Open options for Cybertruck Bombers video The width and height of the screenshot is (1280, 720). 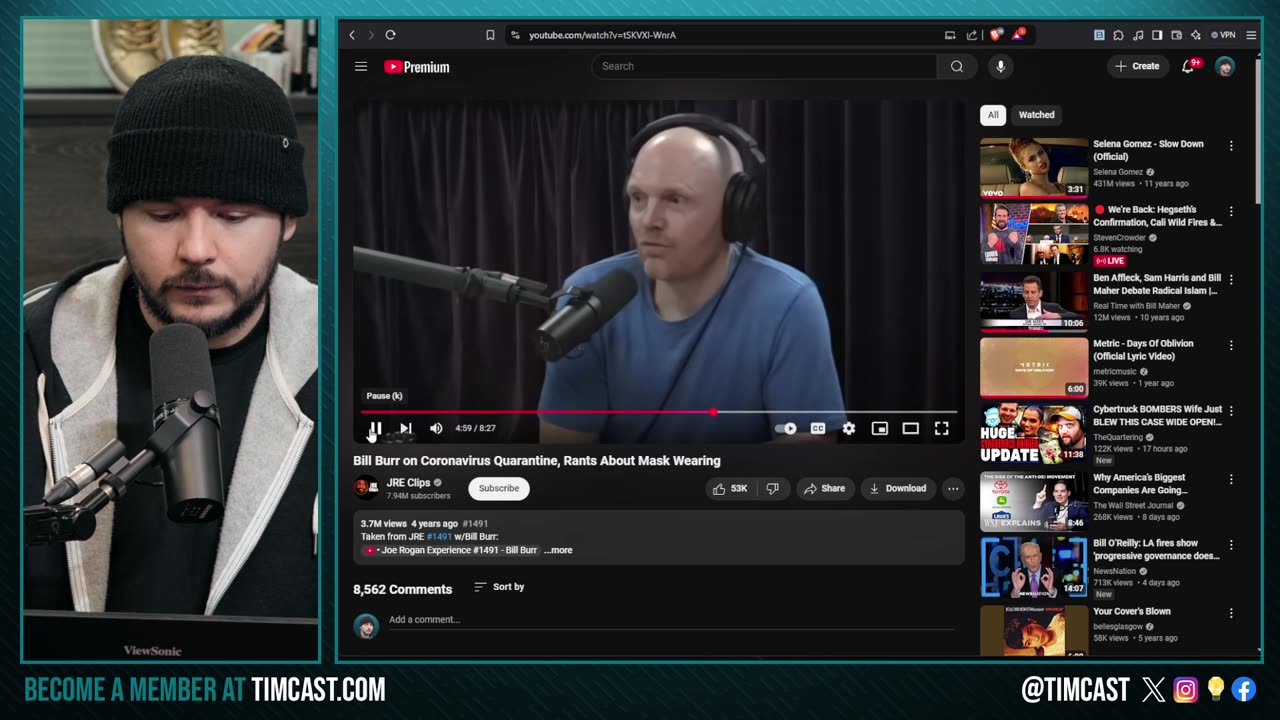[1231, 411]
